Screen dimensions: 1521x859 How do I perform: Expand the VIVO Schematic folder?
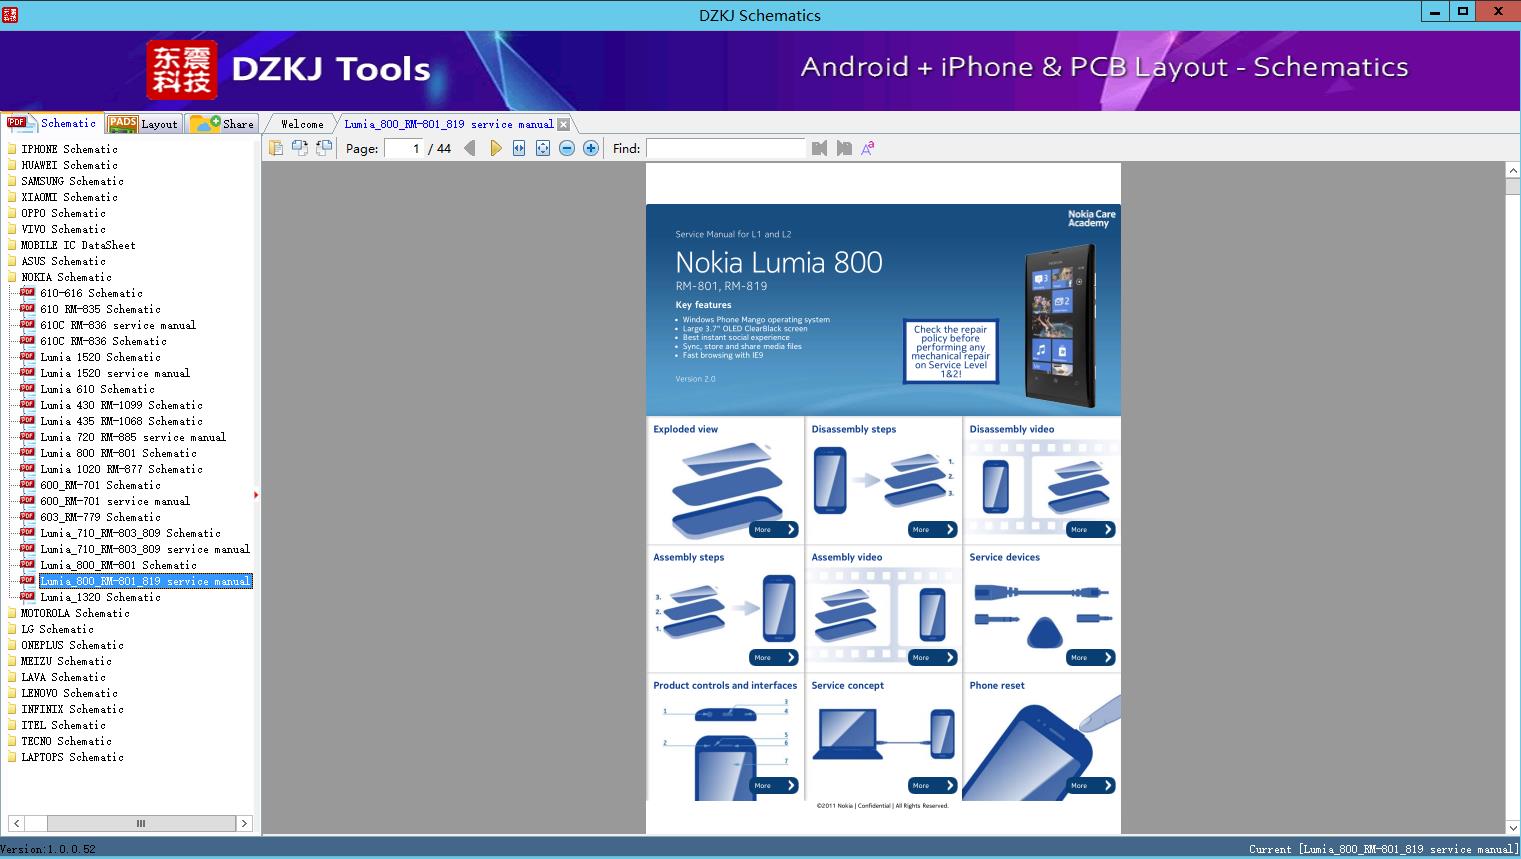[x=63, y=229]
